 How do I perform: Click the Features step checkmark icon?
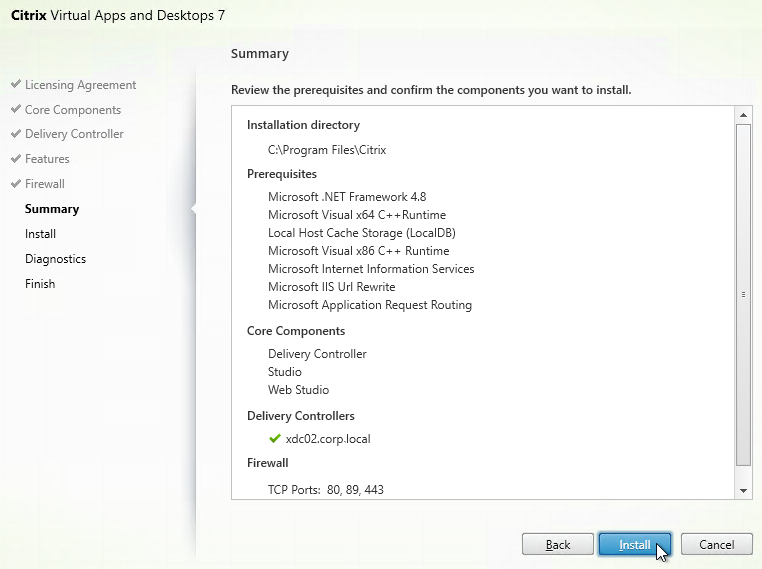pos(16,158)
